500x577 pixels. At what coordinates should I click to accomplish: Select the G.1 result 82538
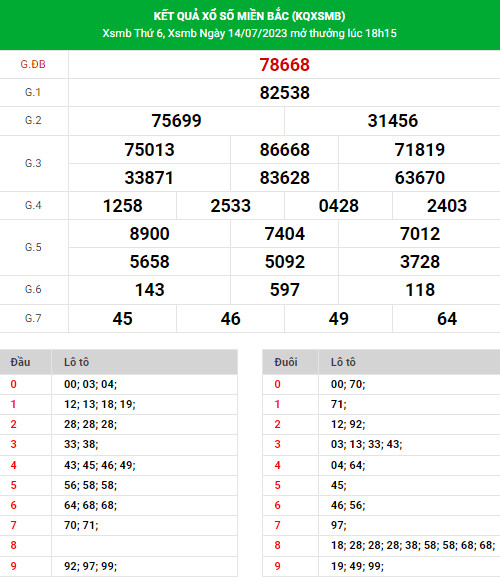(284, 93)
